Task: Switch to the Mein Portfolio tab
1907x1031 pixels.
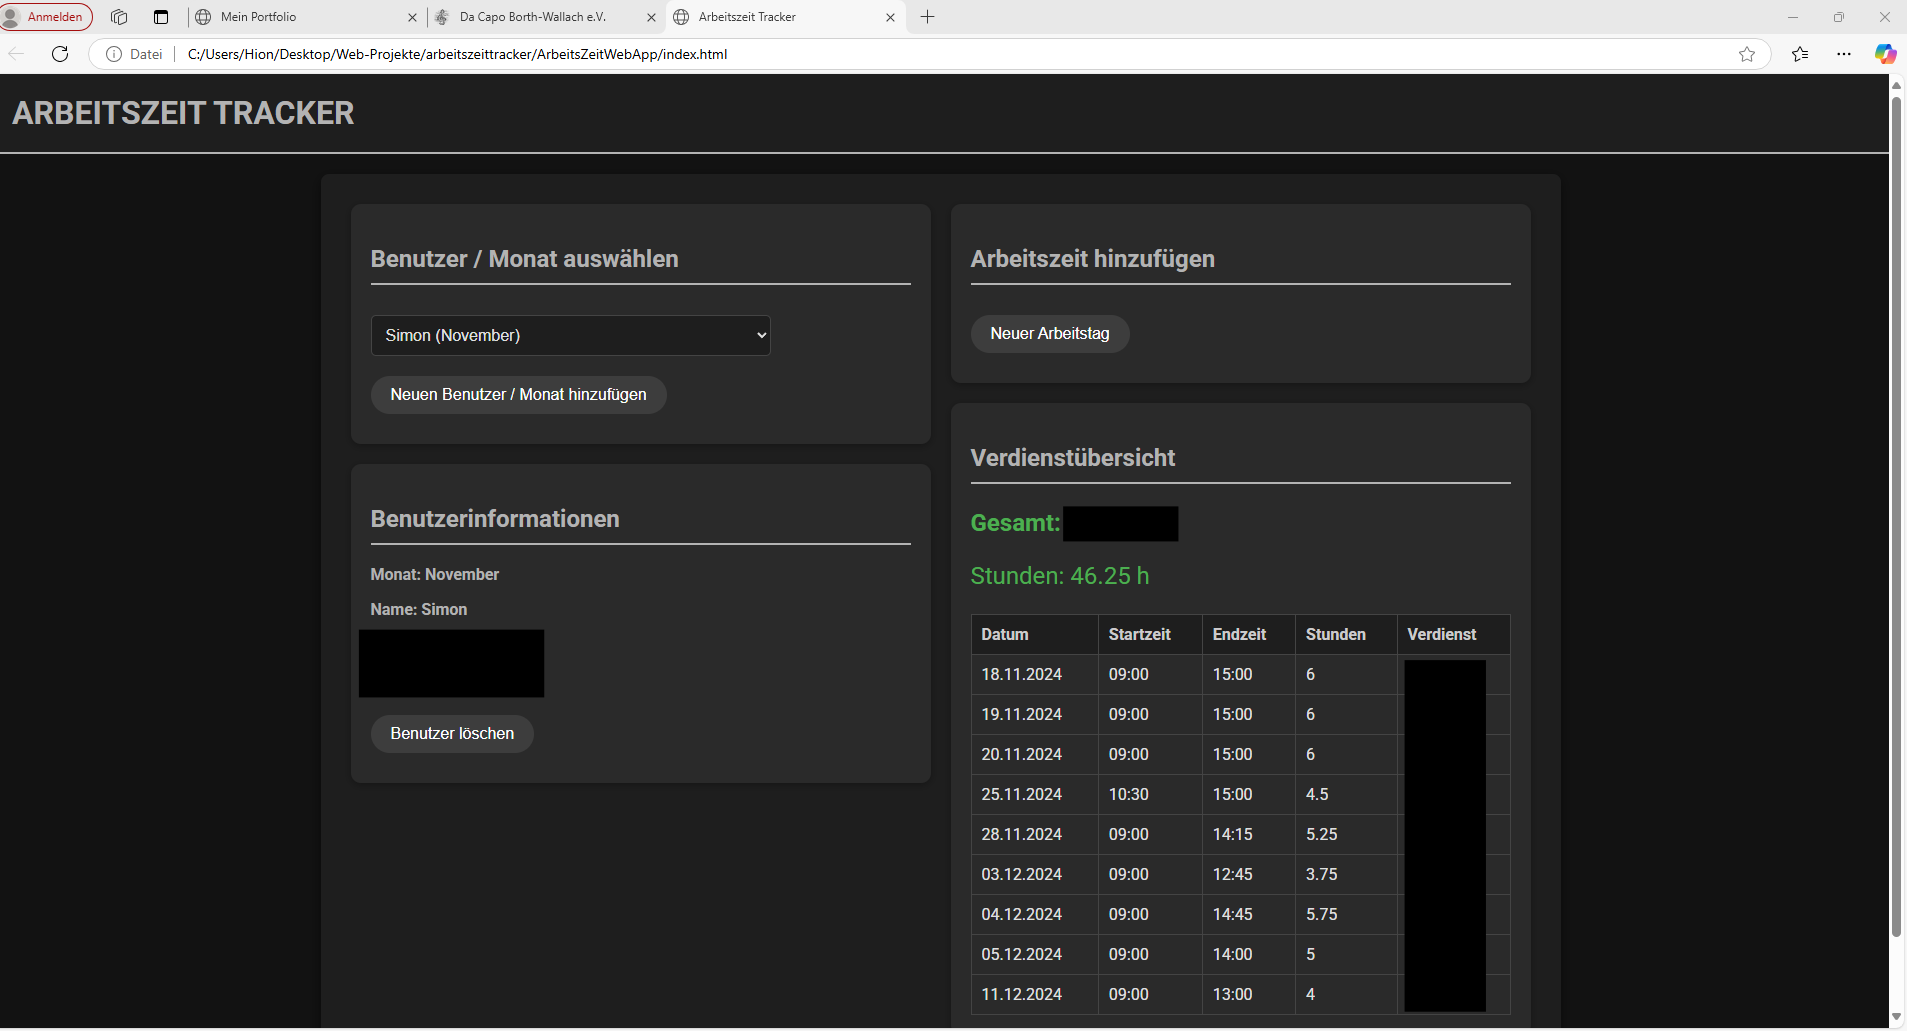Action: click(300, 17)
